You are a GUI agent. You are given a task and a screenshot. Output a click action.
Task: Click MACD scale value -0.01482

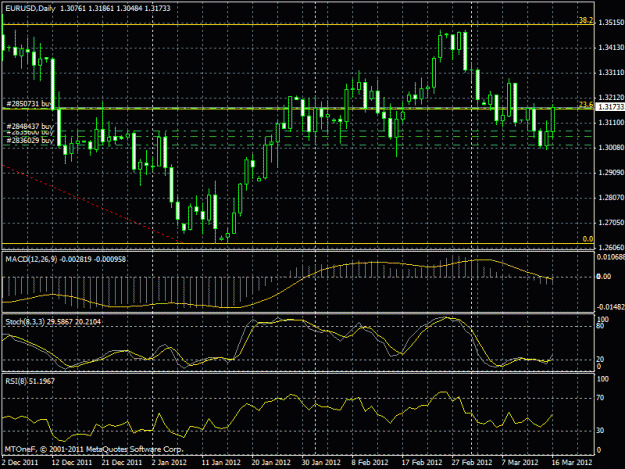pos(611,307)
